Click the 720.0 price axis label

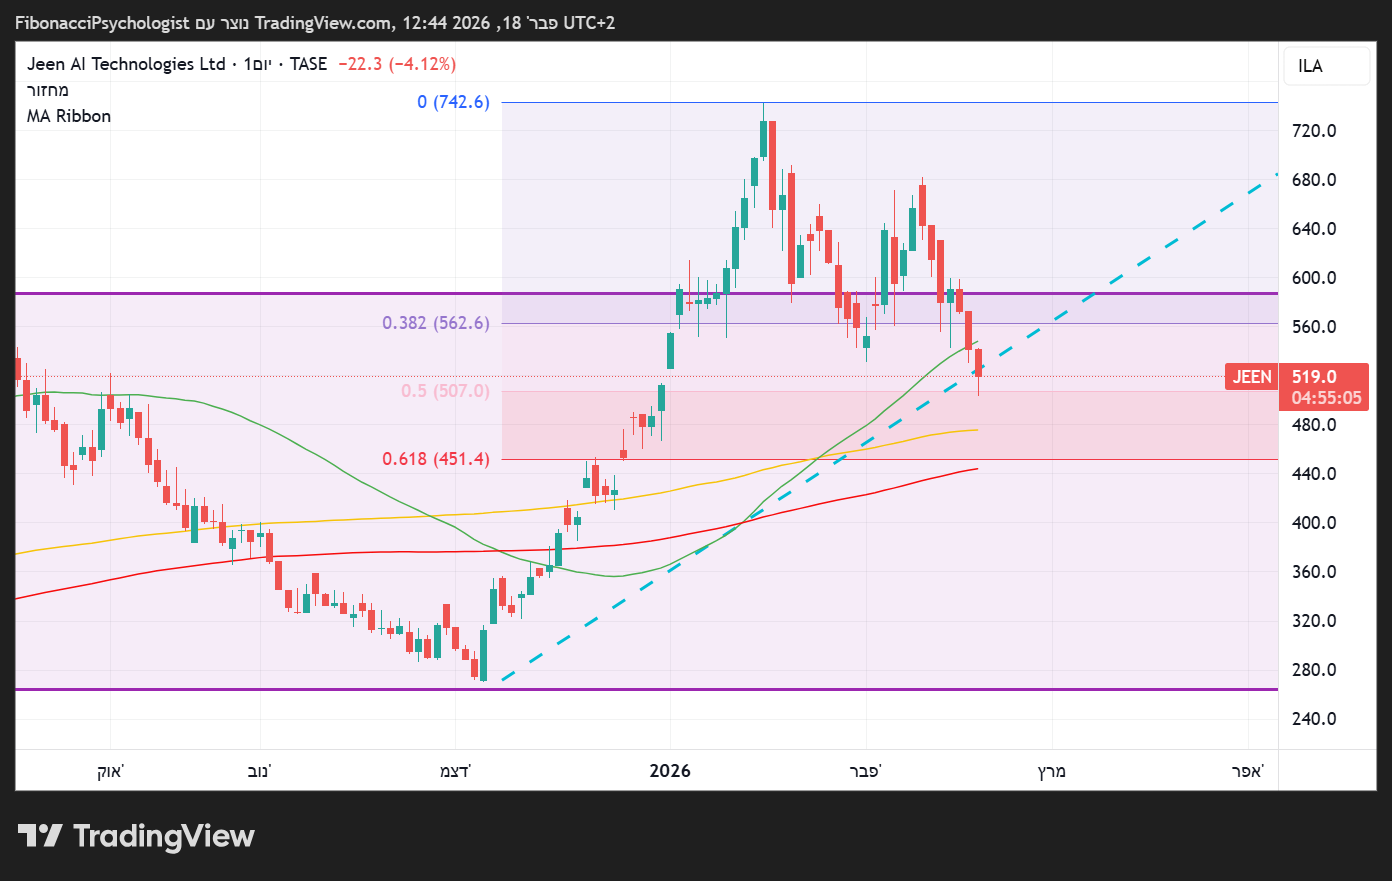click(1314, 131)
